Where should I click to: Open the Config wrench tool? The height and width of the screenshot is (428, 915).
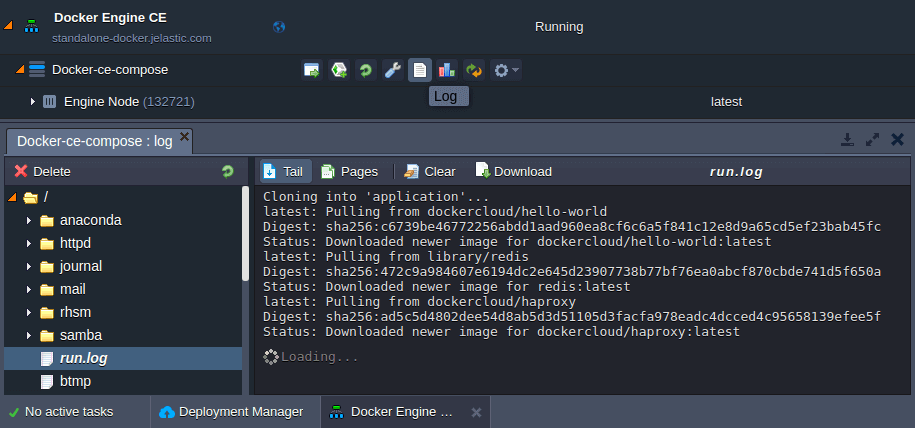point(393,70)
